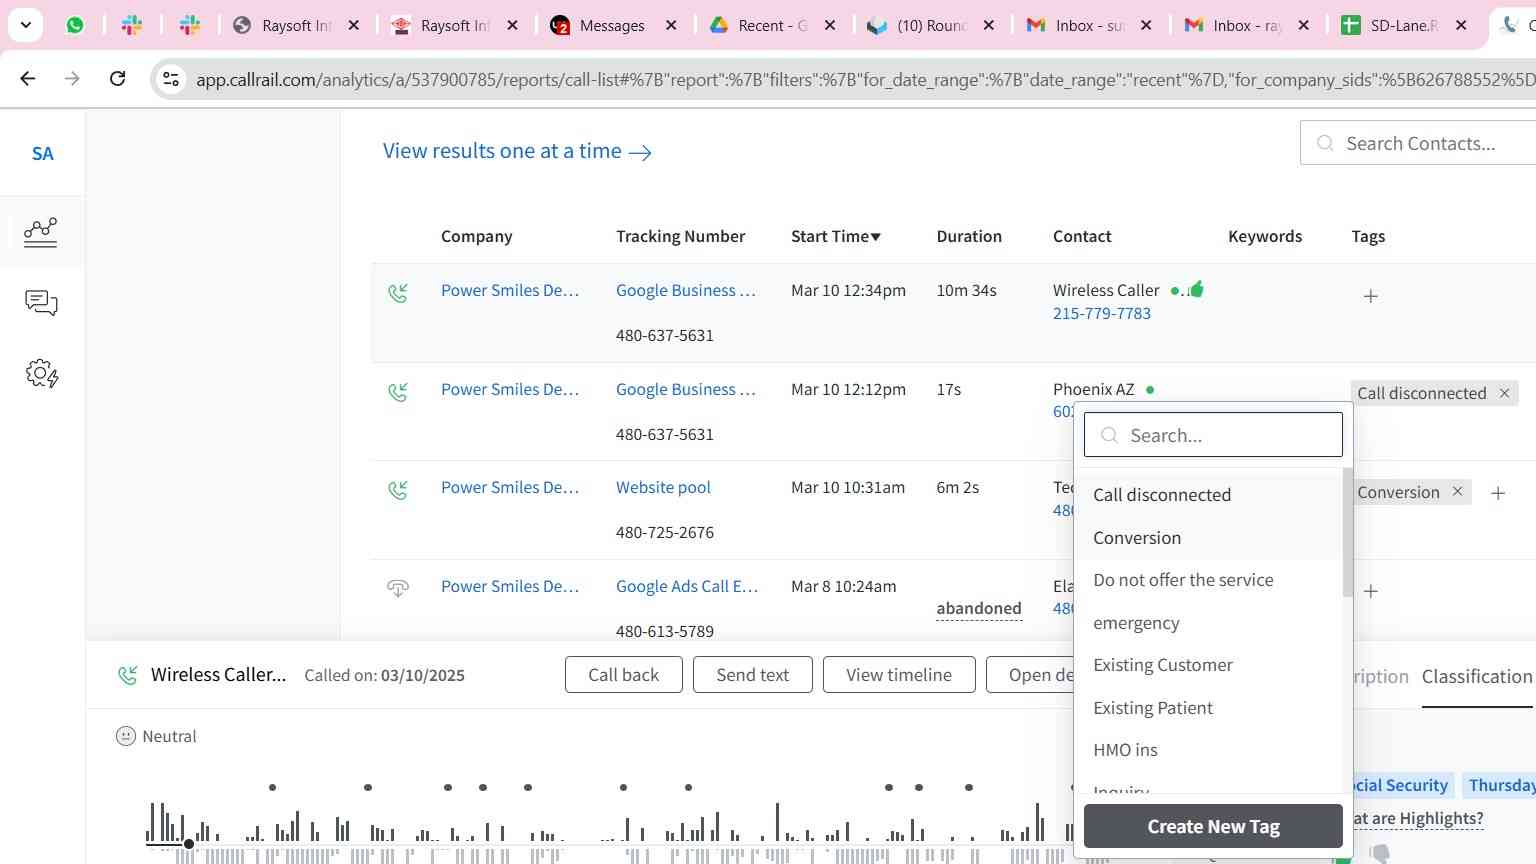Switch to the WhatsApp browser tab

click(x=75, y=25)
